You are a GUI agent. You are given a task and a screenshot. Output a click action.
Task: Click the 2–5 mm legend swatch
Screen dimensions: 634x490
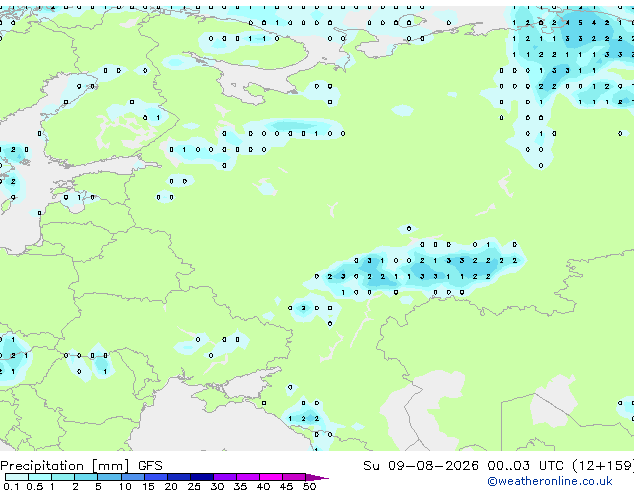tap(86, 477)
